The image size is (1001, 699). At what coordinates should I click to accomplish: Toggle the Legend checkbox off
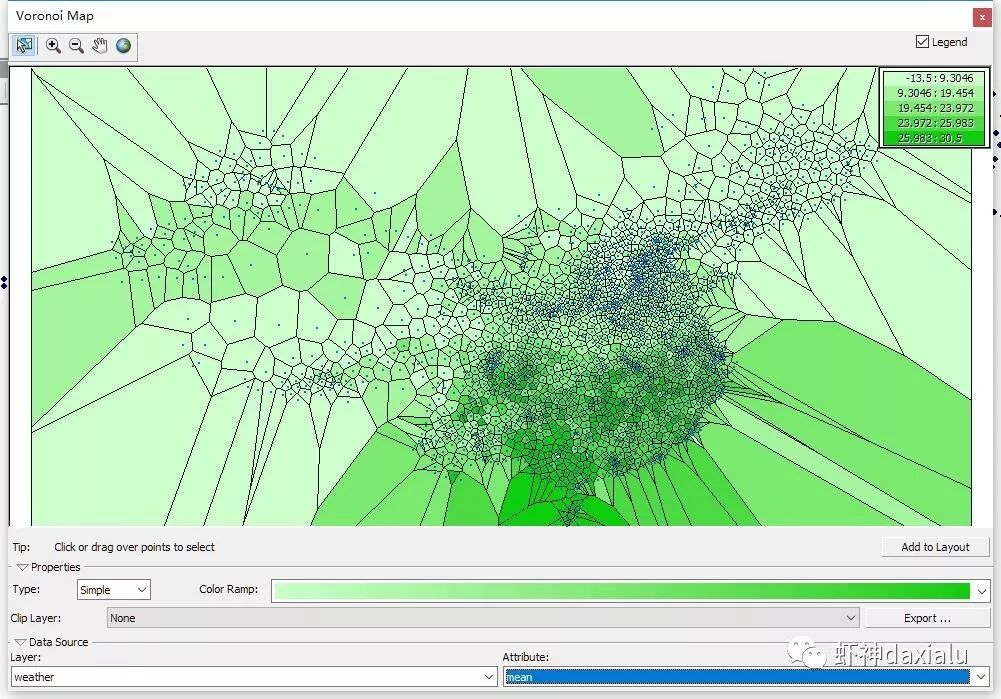point(922,41)
